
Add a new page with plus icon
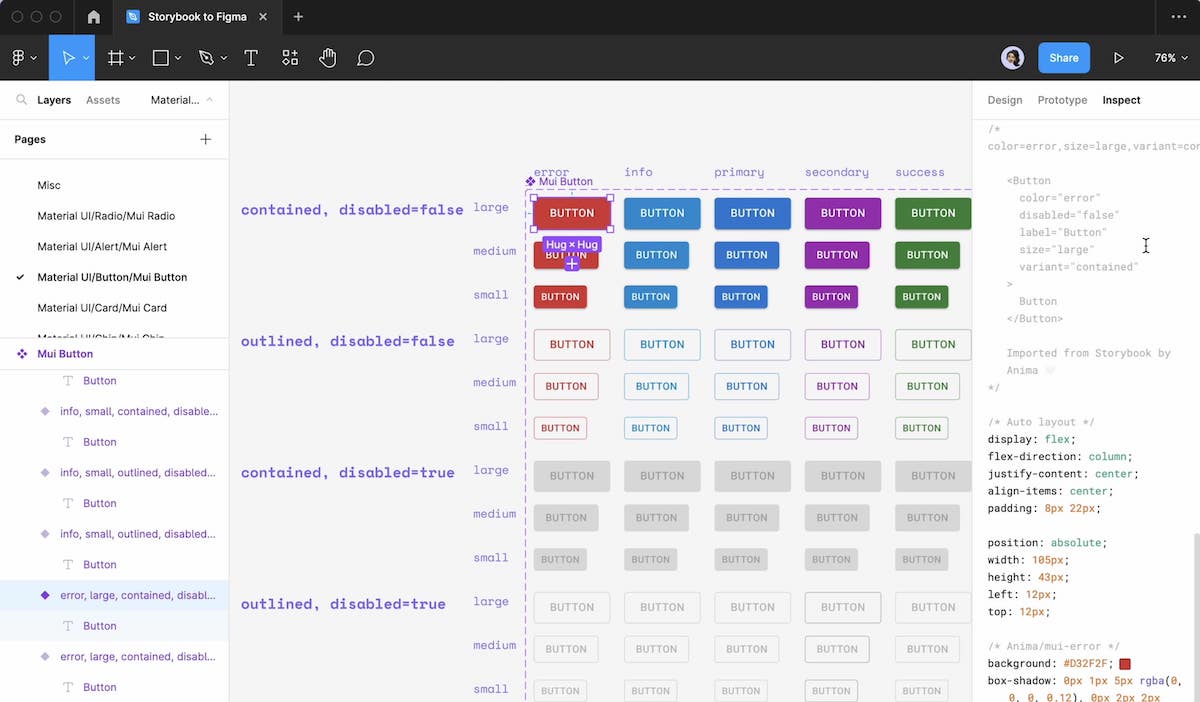click(x=205, y=139)
